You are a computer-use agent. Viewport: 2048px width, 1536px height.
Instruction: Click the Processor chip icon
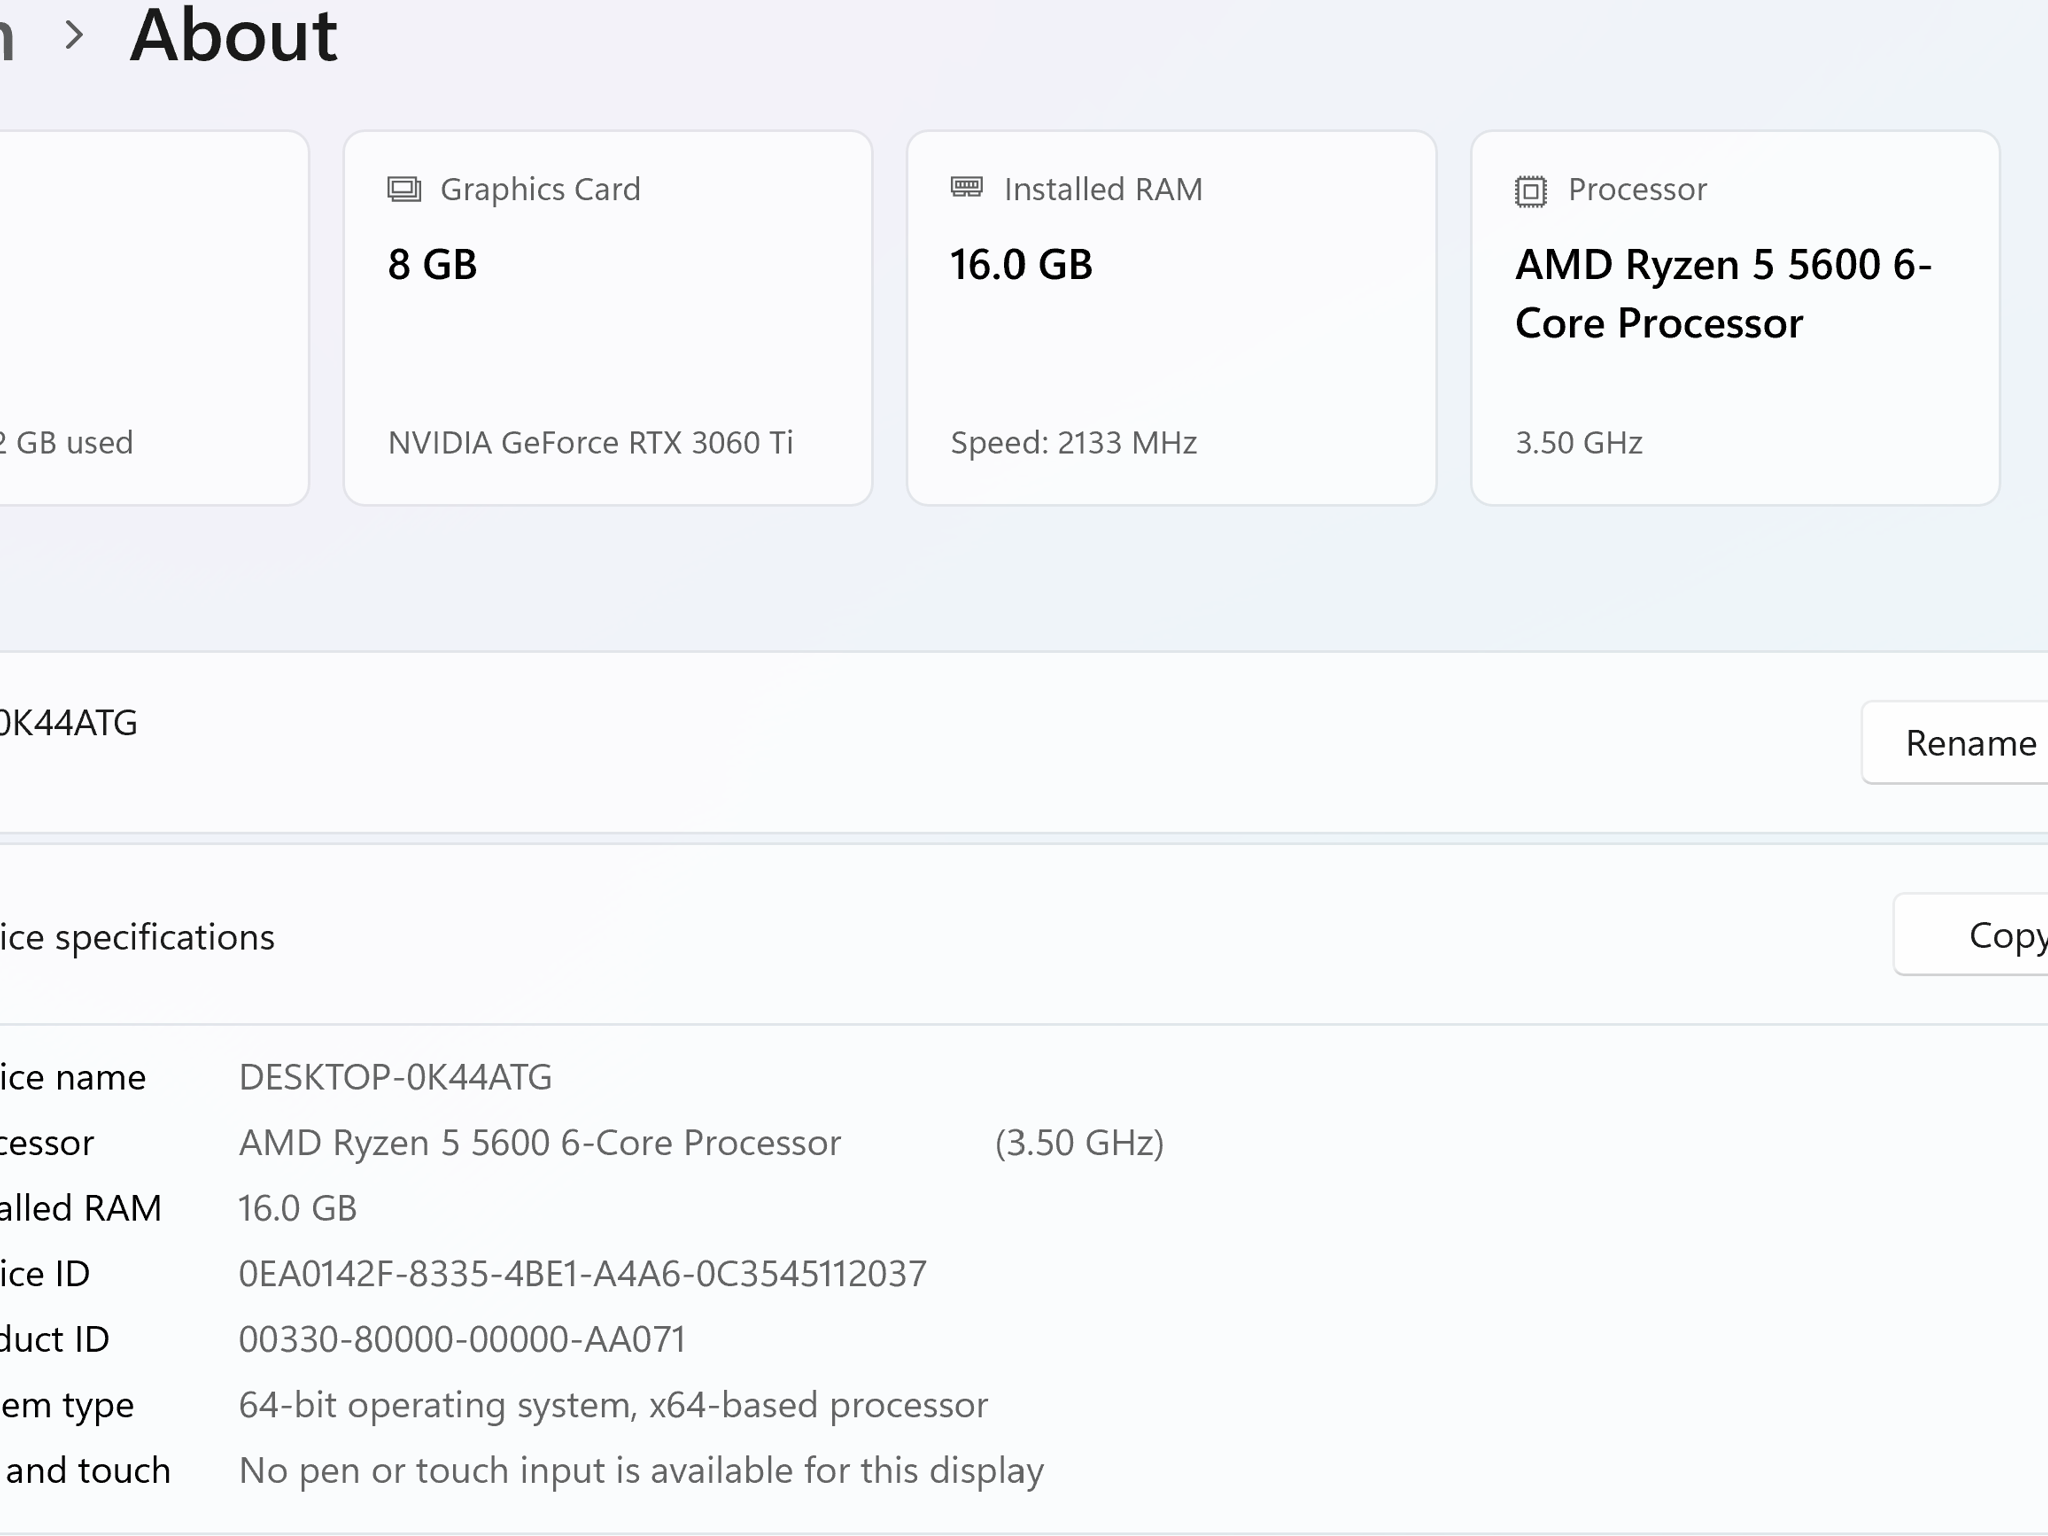[x=1530, y=190]
